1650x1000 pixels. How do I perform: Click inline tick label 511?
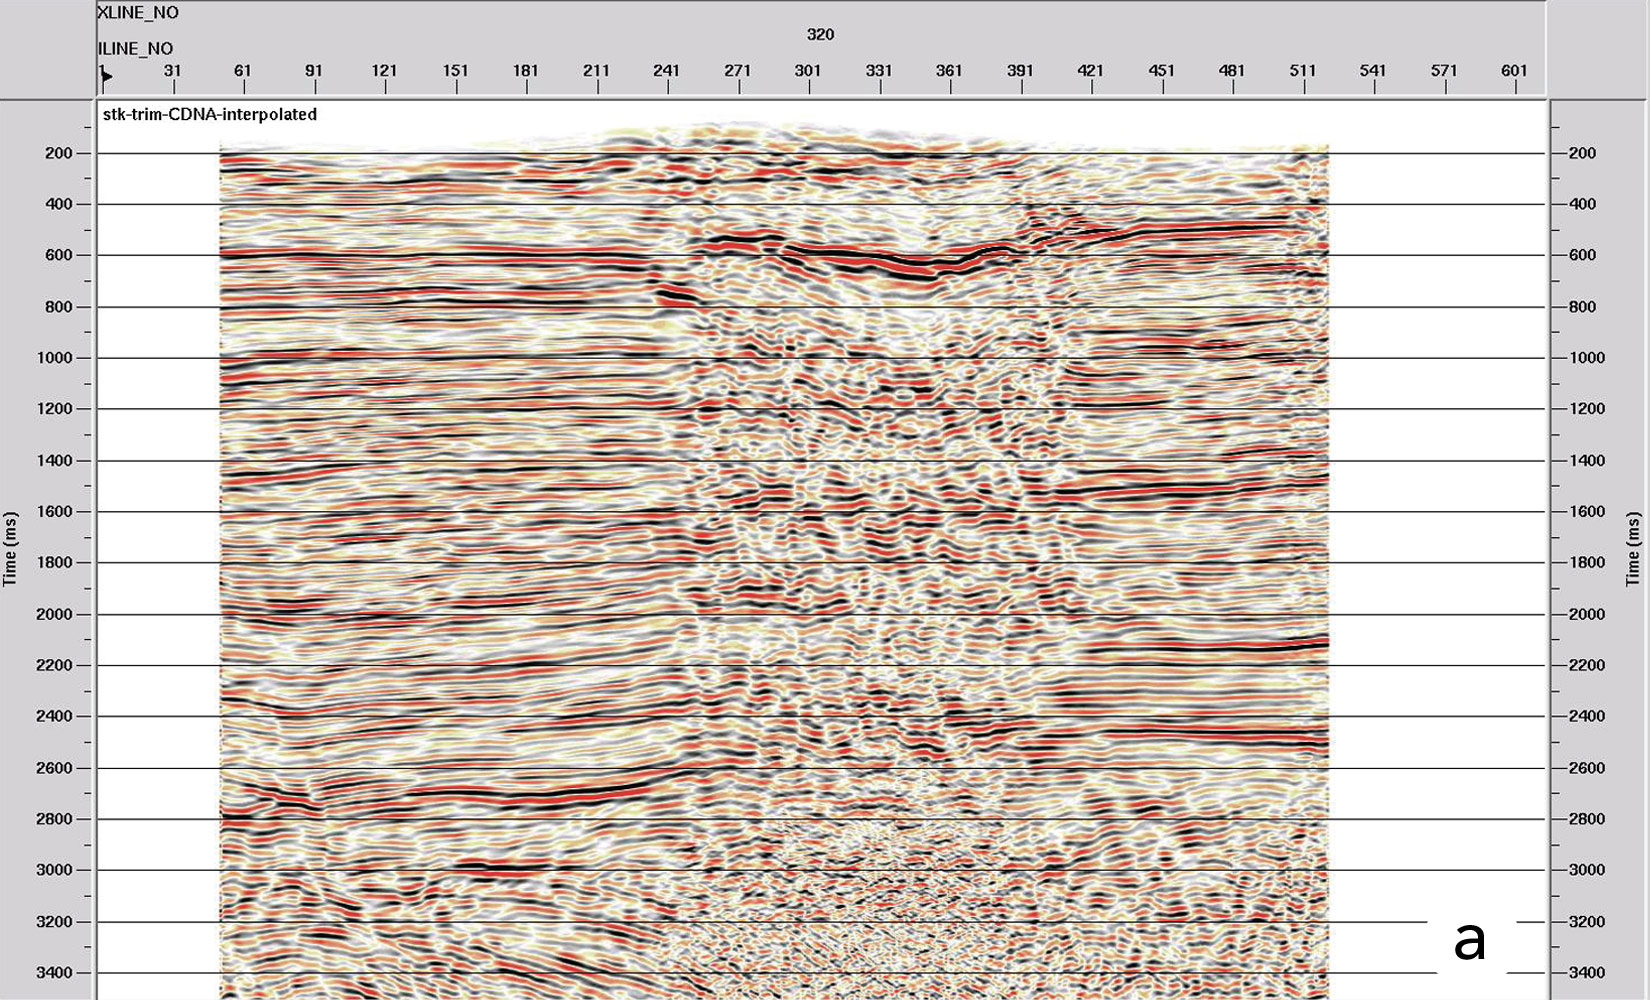pos(1303,70)
